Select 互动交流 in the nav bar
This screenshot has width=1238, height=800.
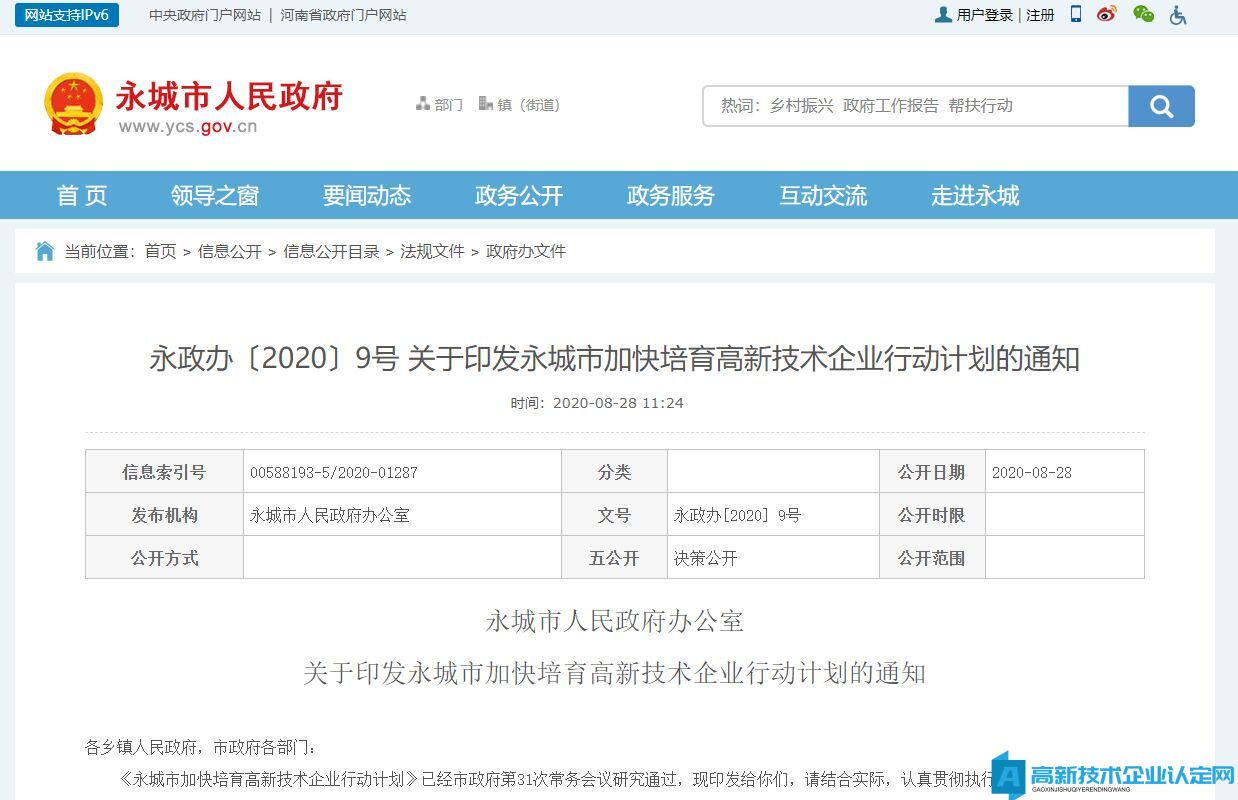pos(823,195)
